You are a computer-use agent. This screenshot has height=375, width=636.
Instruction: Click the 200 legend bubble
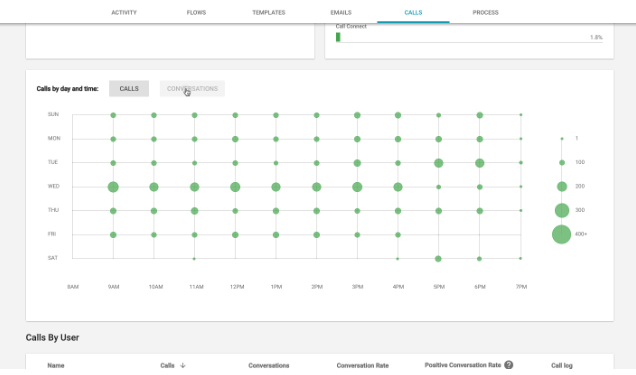point(562,186)
